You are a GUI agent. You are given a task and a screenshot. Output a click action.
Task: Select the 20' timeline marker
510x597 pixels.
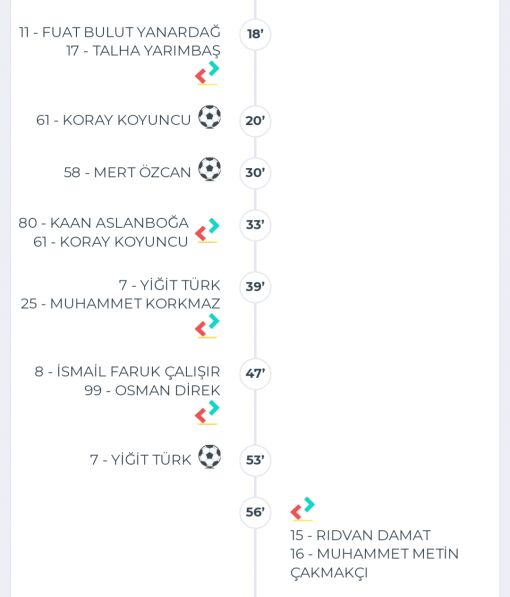[x=255, y=121]
